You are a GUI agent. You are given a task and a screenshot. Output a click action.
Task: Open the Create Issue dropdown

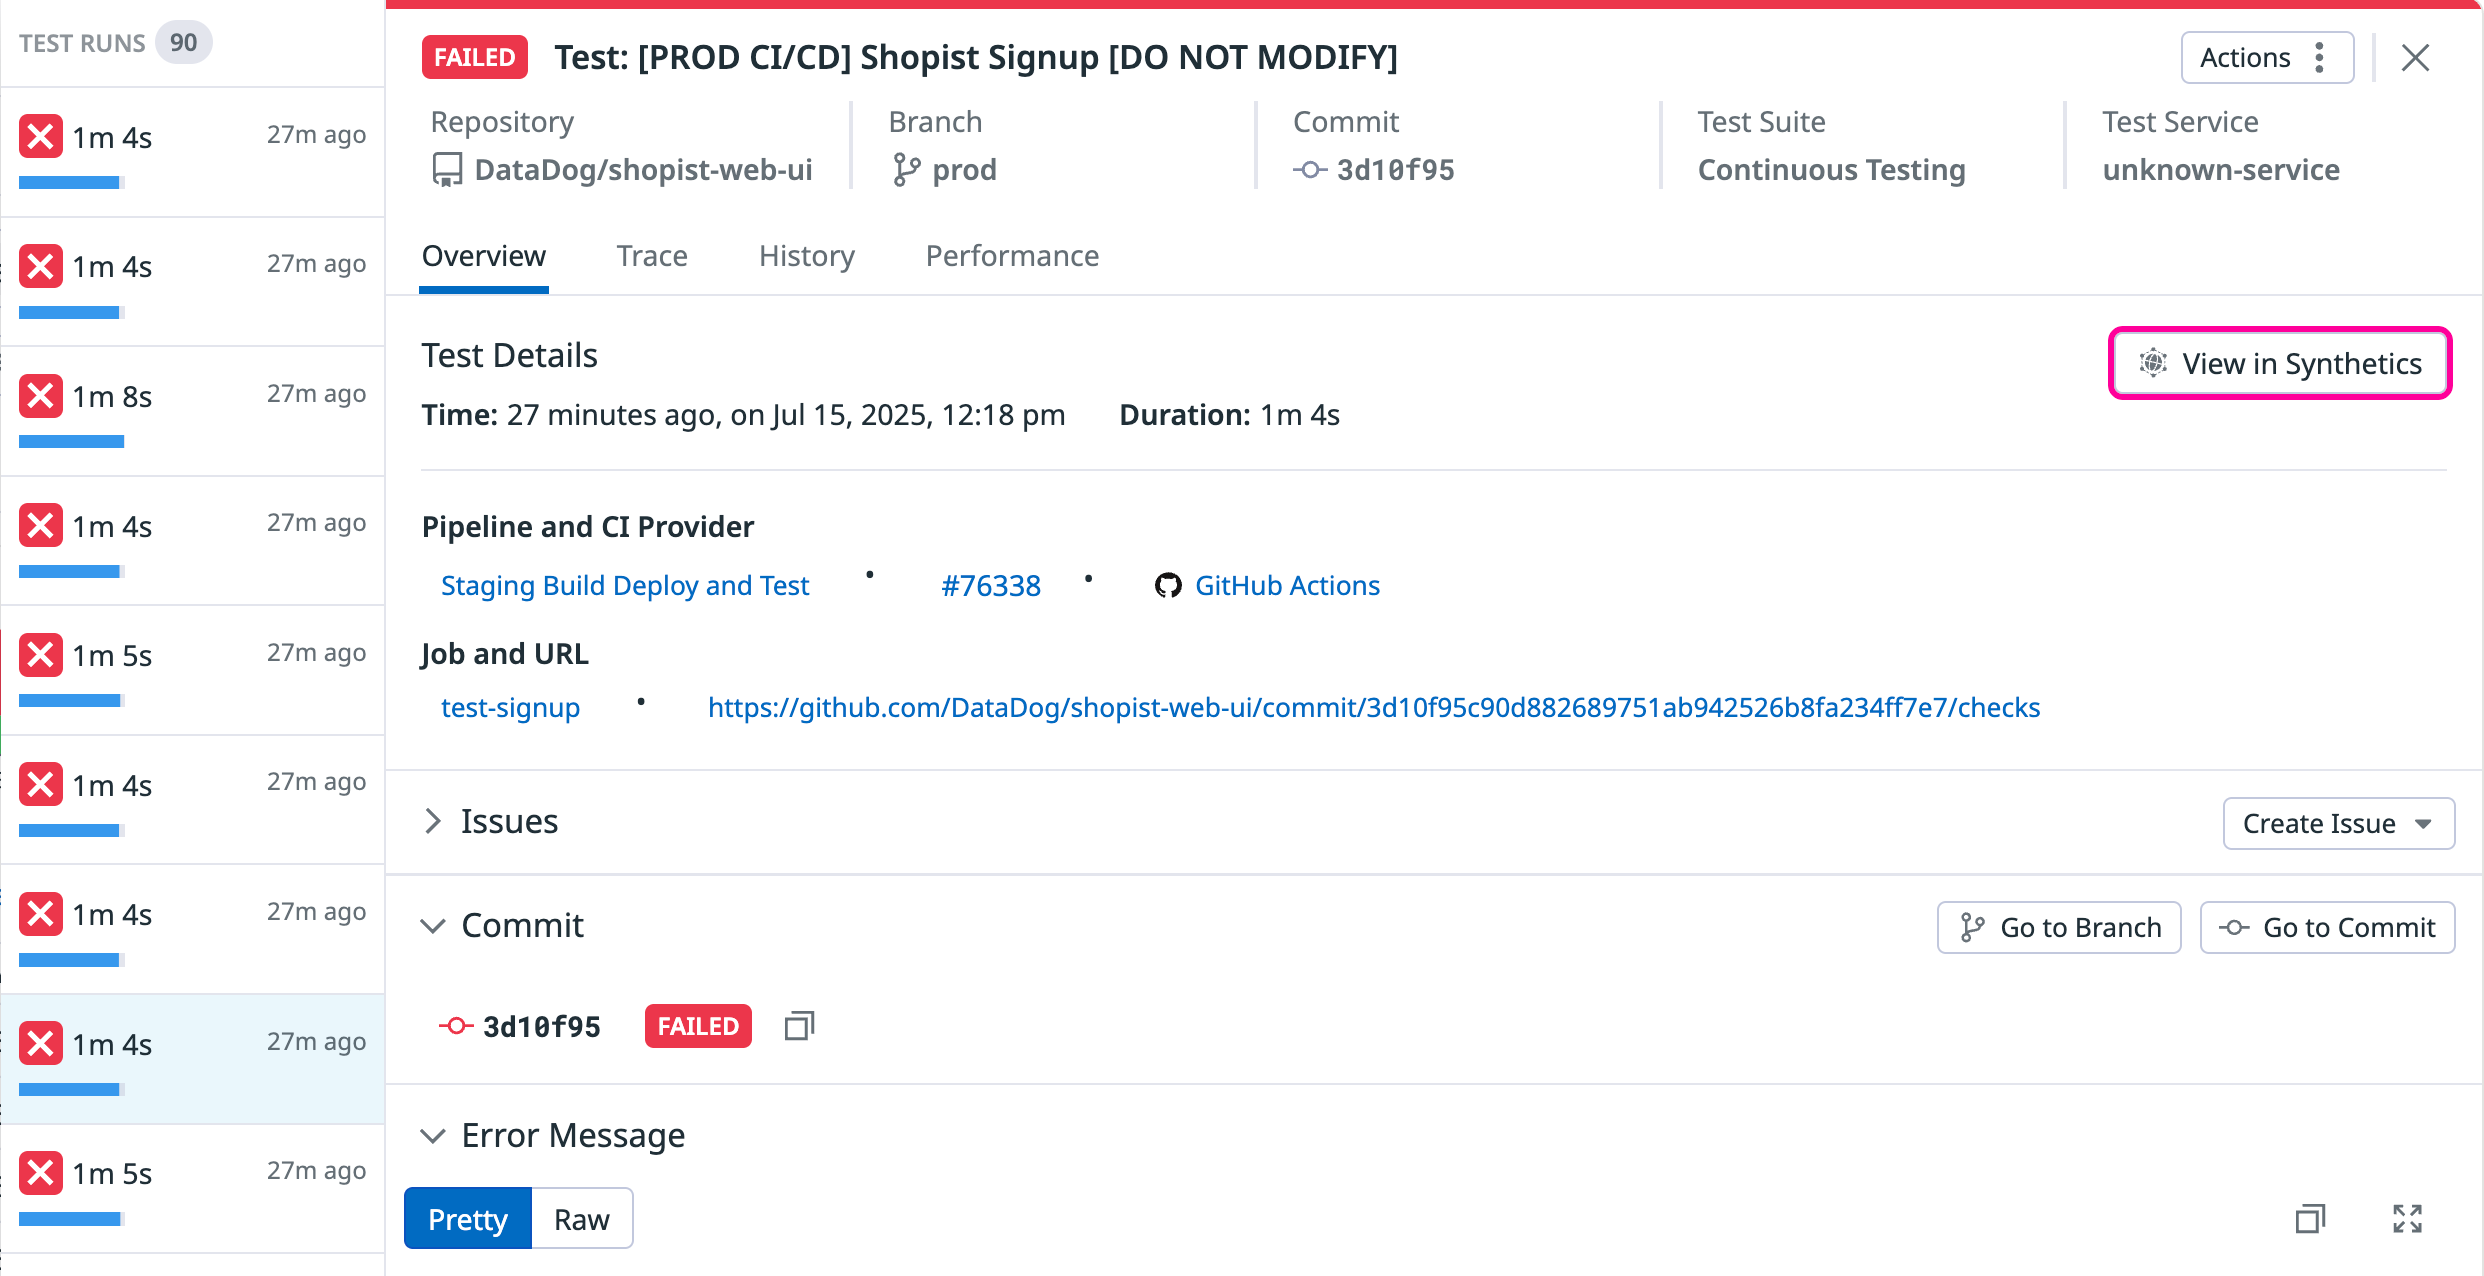click(2338, 823)
